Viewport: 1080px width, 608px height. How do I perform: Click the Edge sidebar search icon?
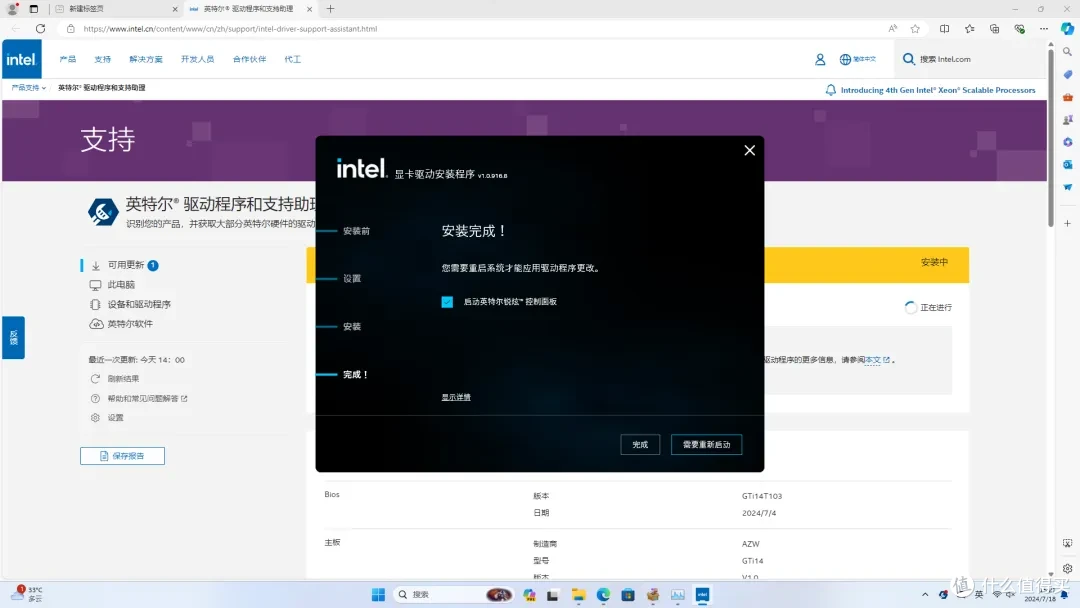1067,52
